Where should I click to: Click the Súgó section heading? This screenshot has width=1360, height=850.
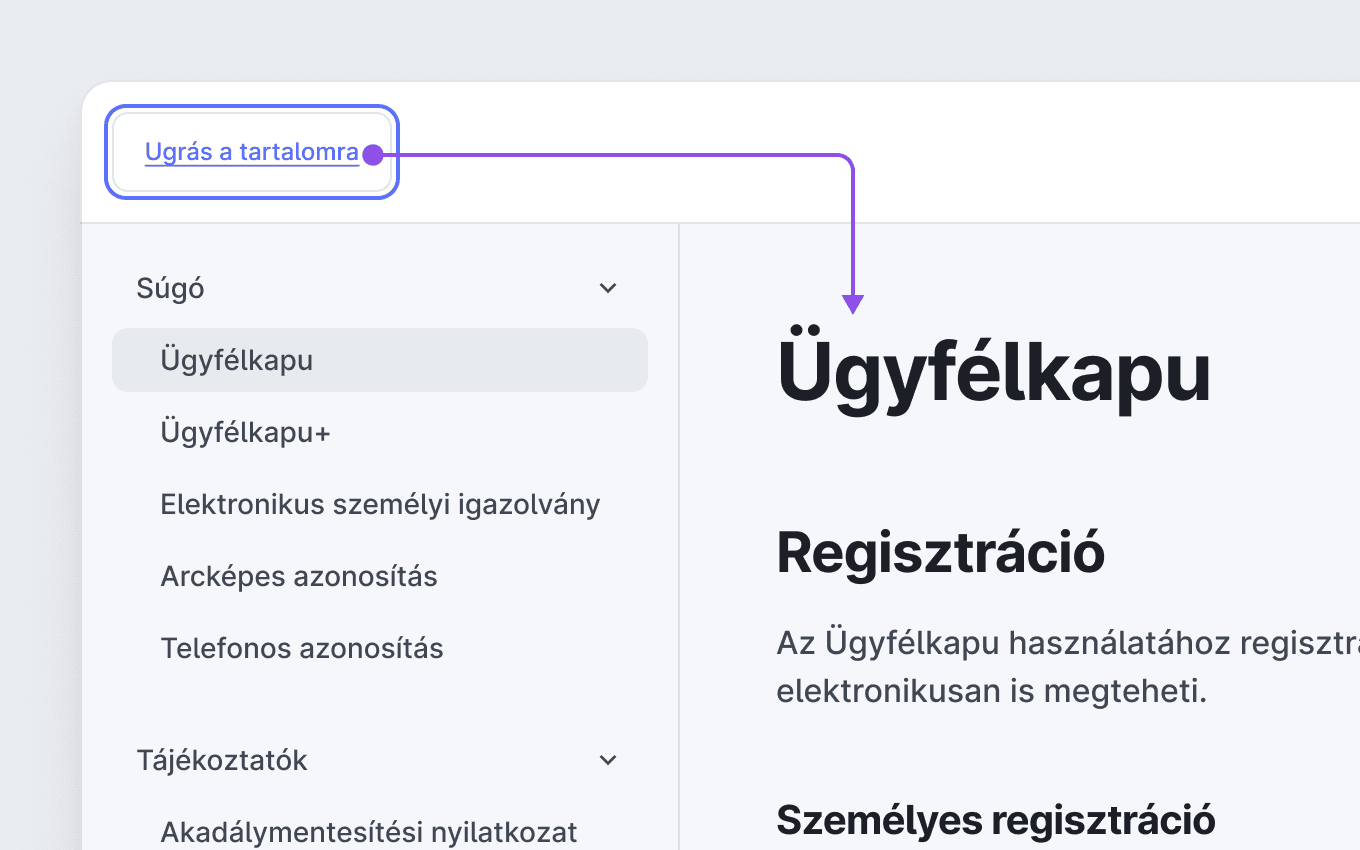point(171,289)
